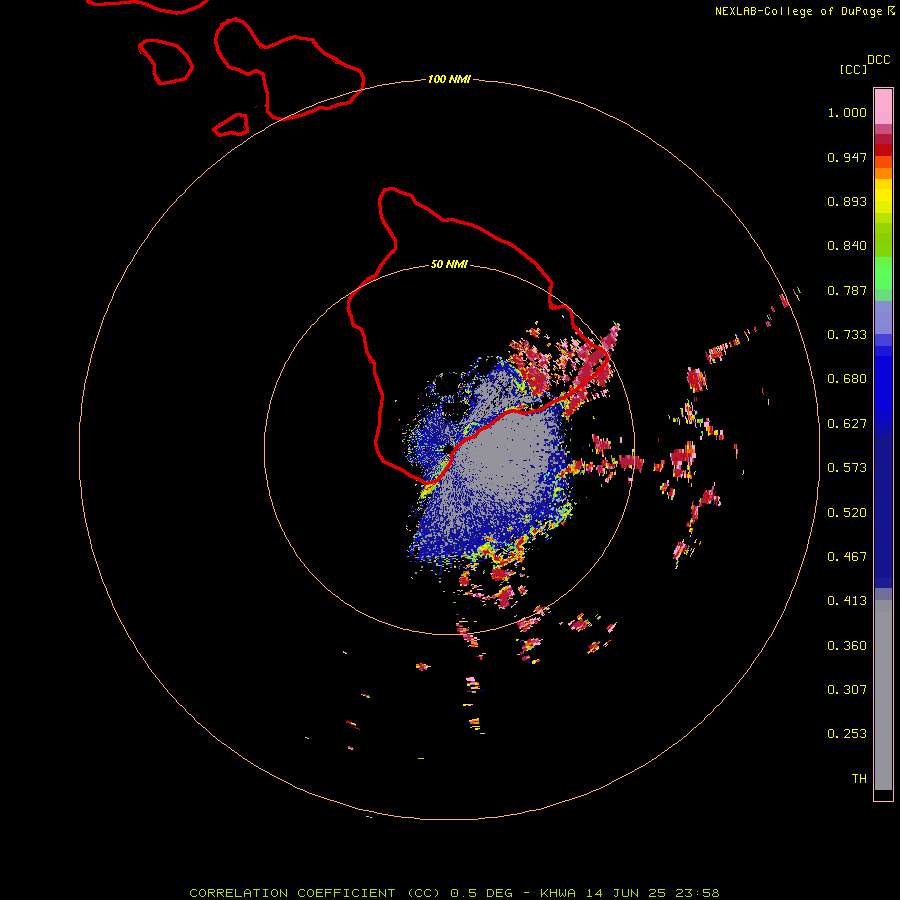Screen dimensions: 900x900
Task: Click the 0.467 legend value
Action: (x=847, y=557)
